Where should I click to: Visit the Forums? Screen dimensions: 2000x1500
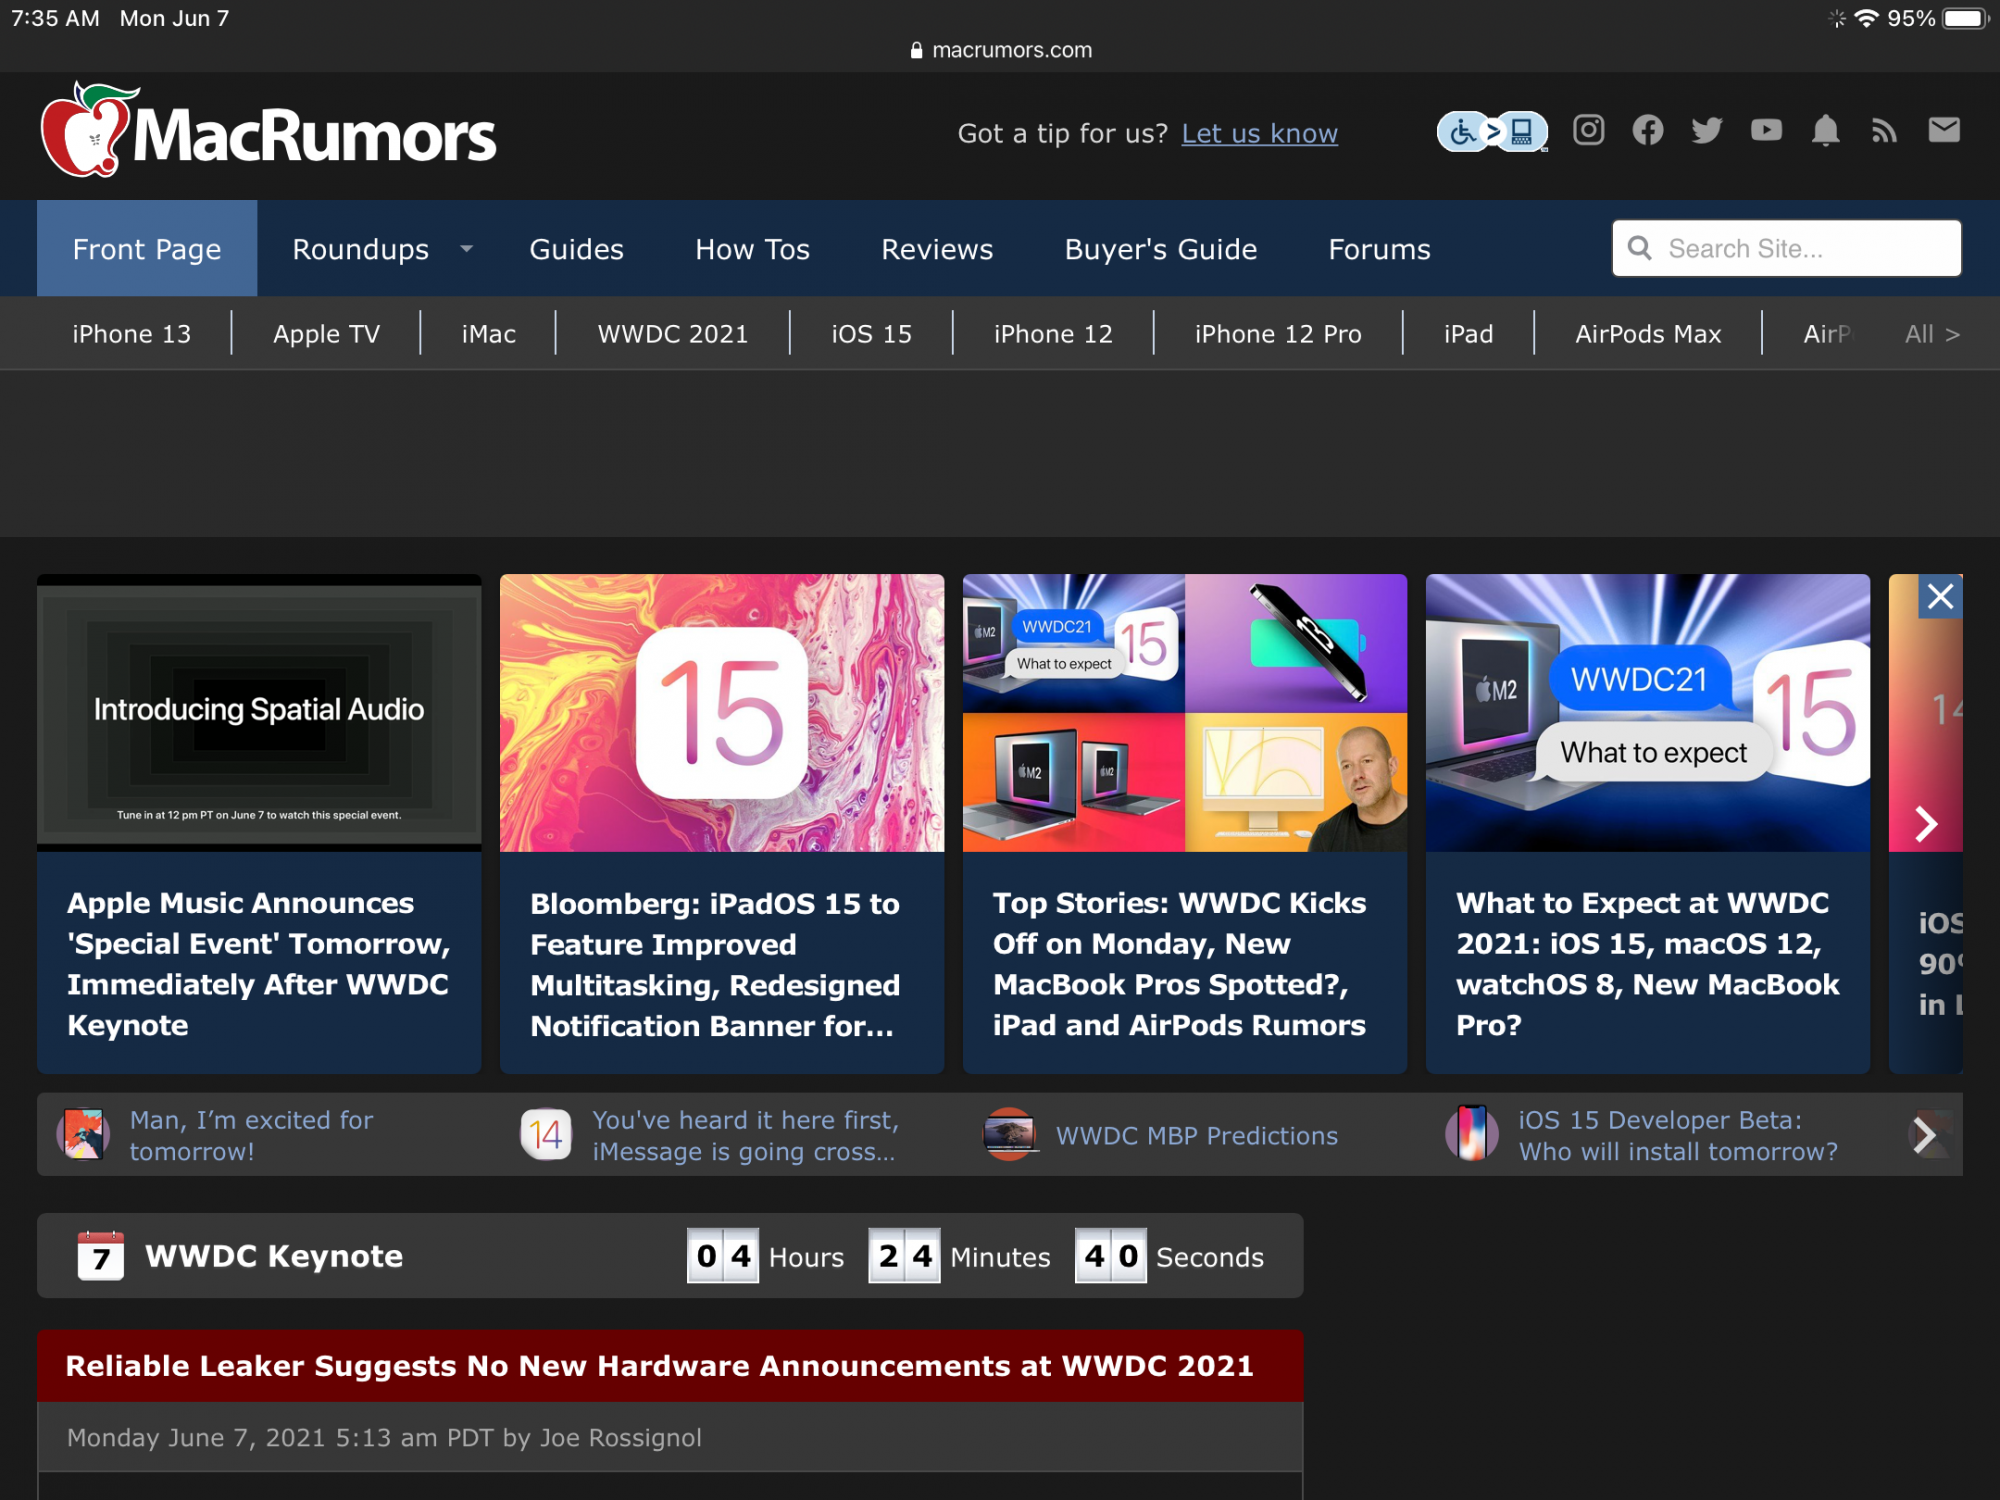(1379, 248)
